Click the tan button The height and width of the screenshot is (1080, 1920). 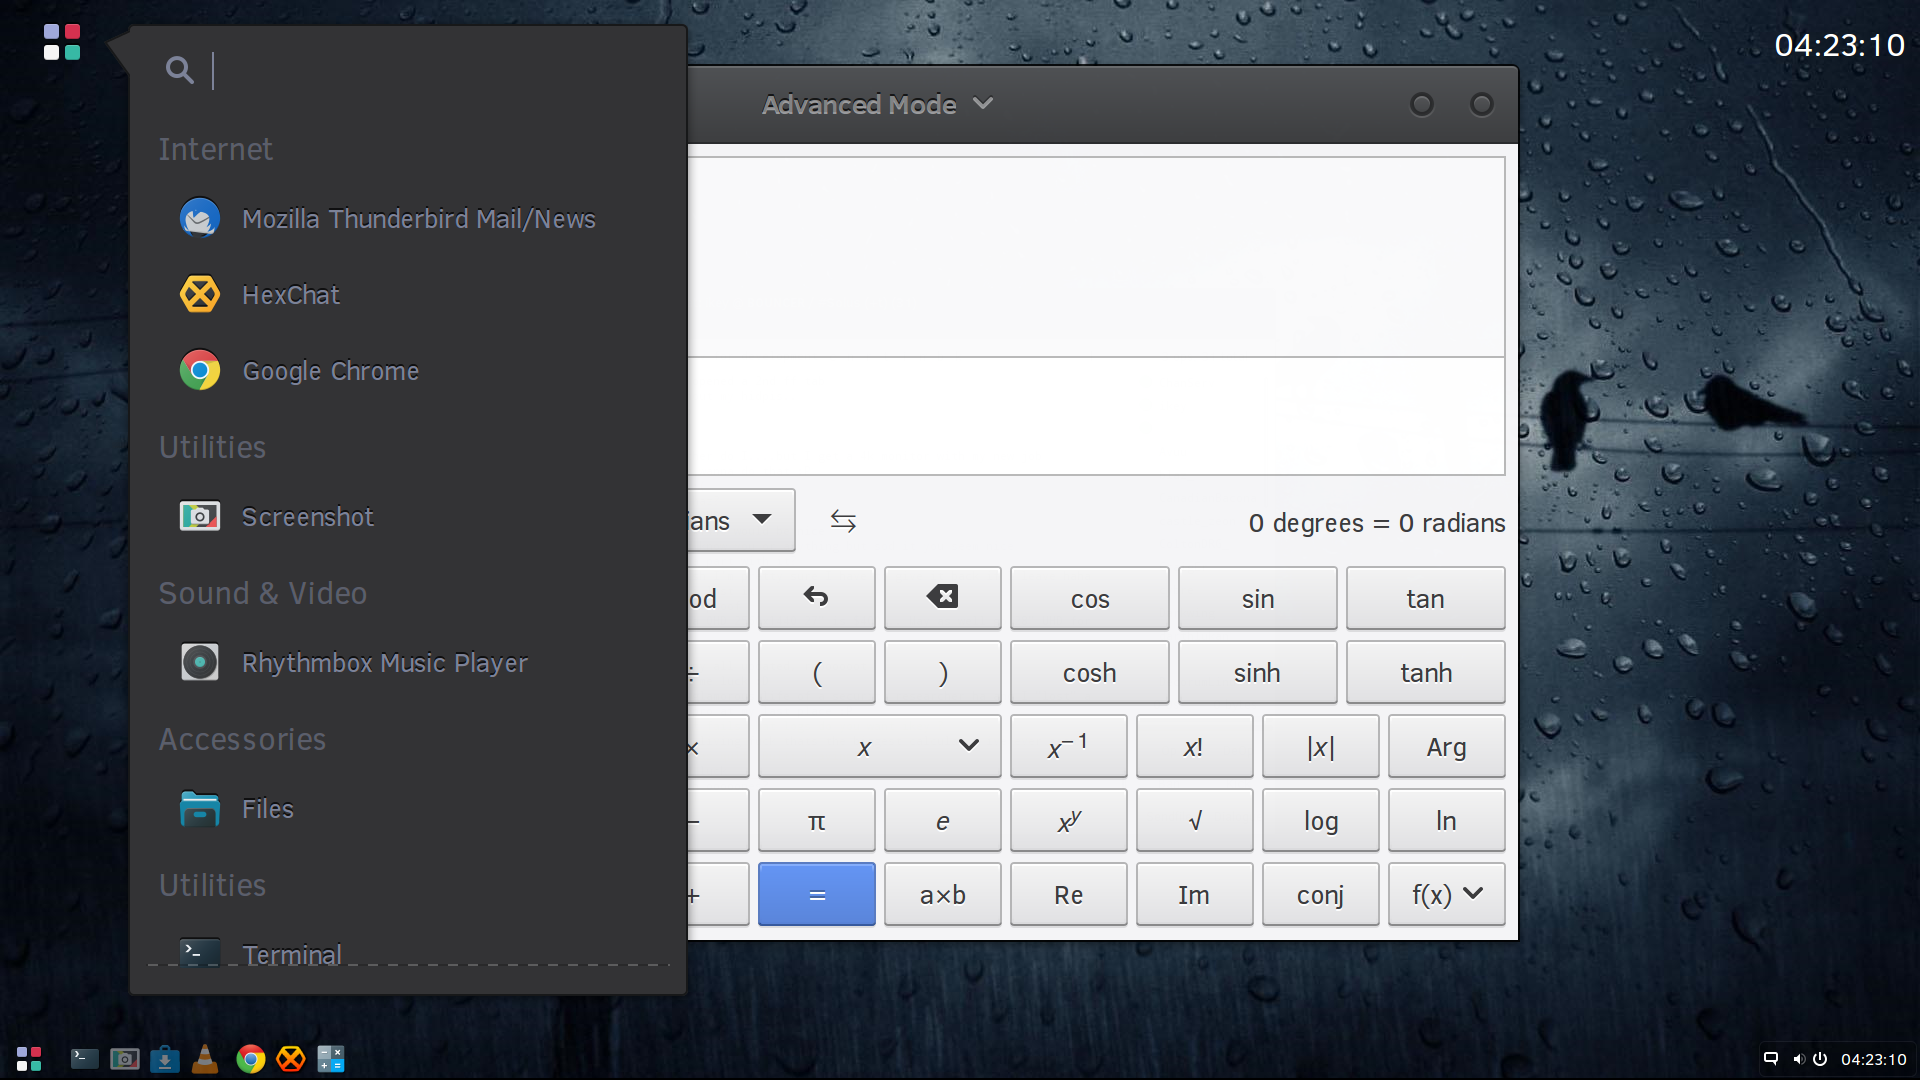1425,598
